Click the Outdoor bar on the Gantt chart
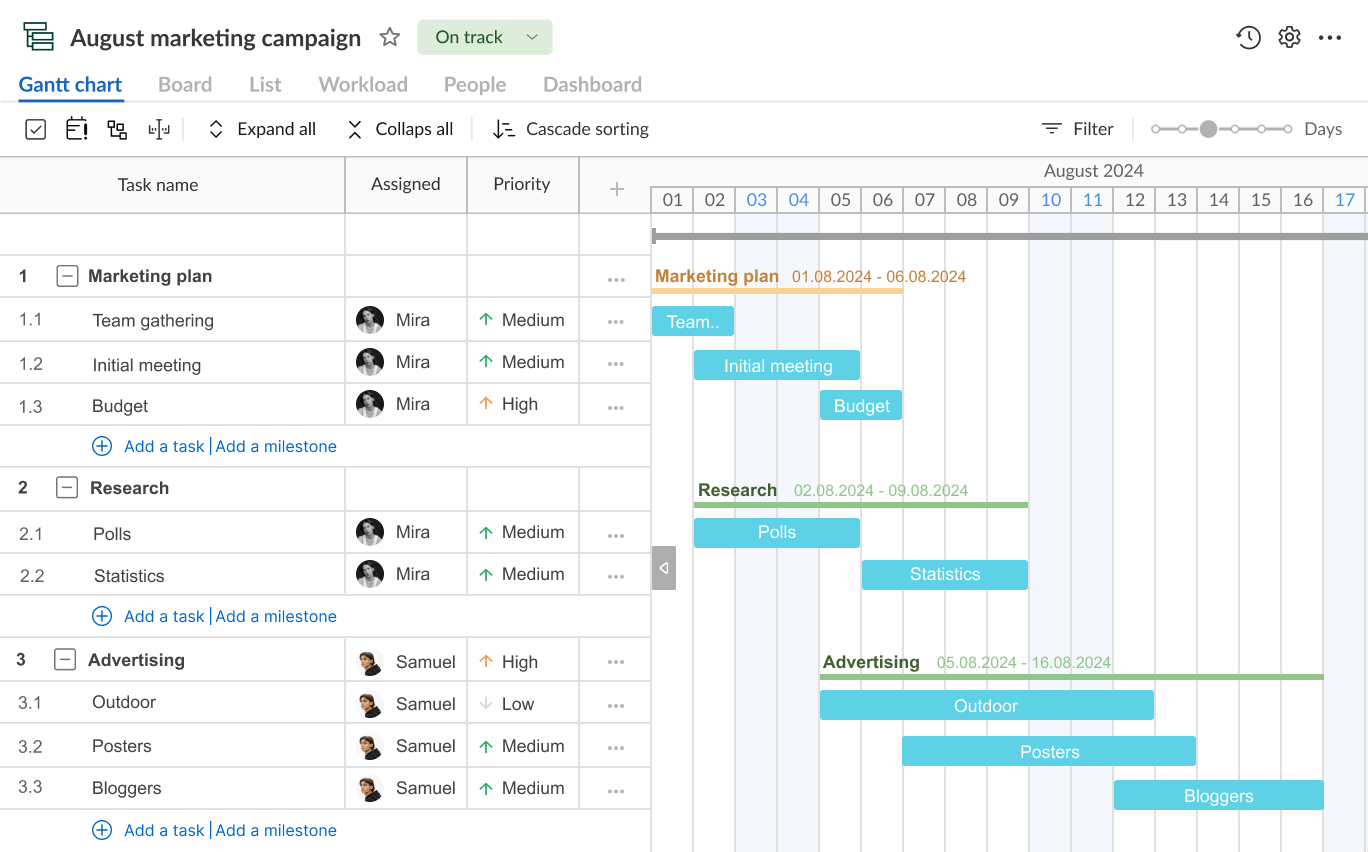Viewport: 1368px width, 852px height. tap(986, 705)
